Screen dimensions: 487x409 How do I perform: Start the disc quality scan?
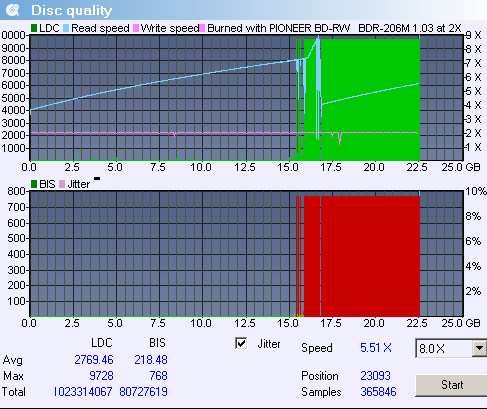point(451,385)
